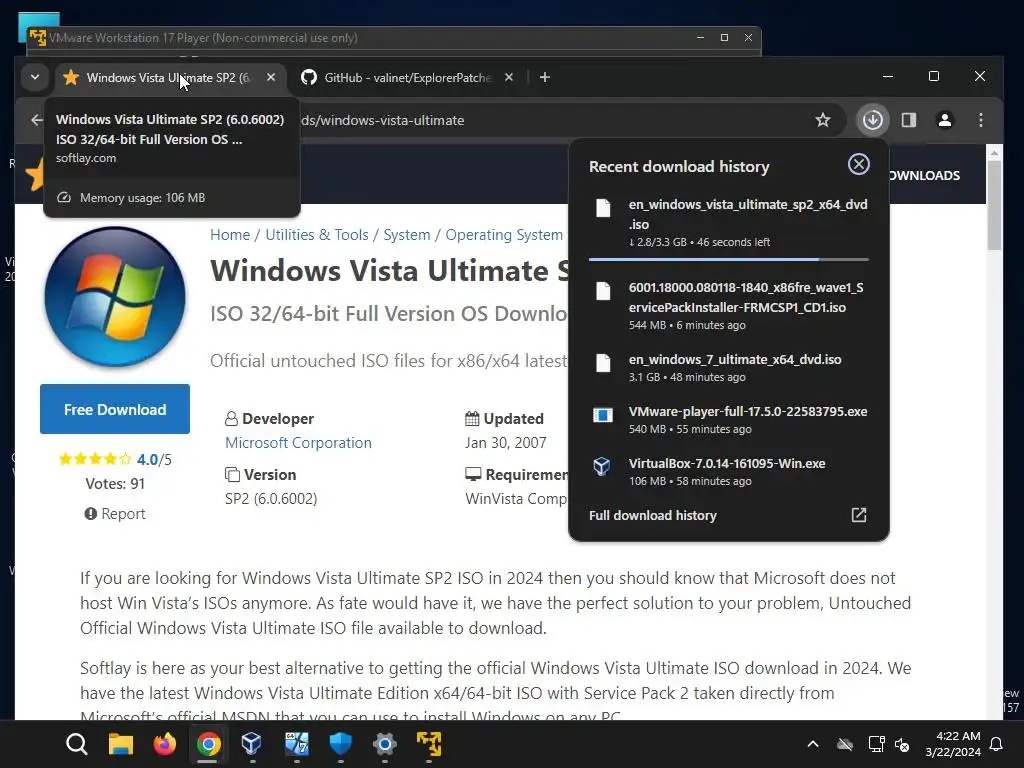The image size is (1024, 768).
Task: Open the new tab plus button
Action: (x=545, y=78)
